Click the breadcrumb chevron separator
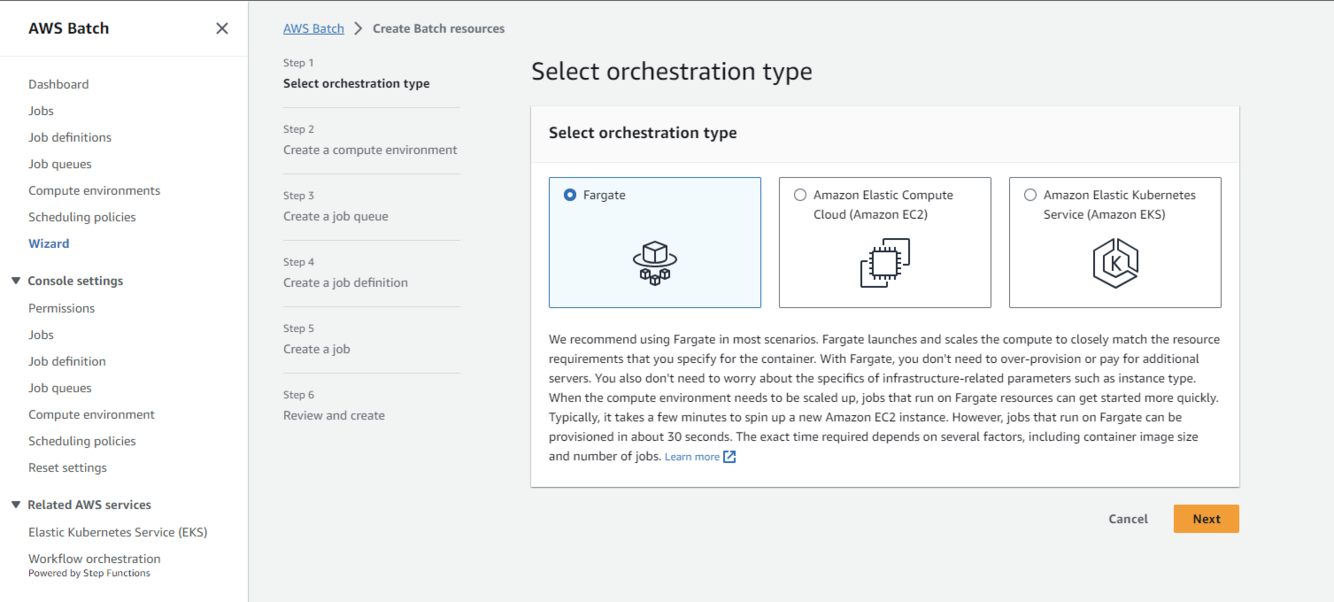 (x=358, y=28)
